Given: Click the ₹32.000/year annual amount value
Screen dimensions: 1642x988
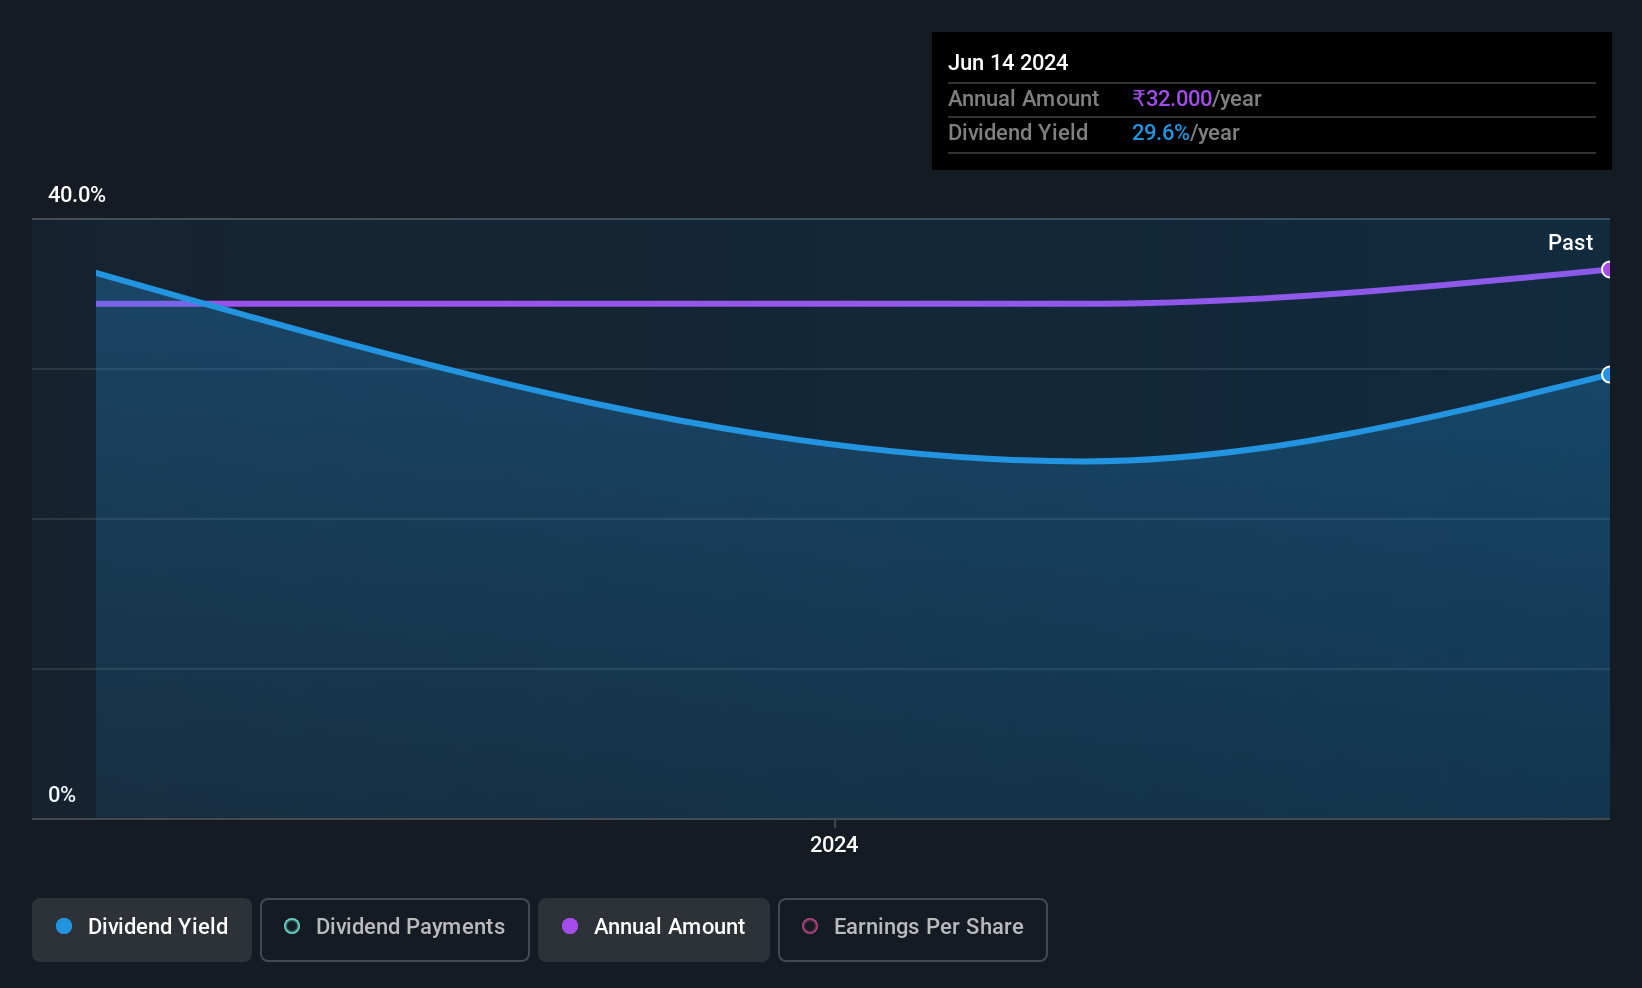Looking at the screenshot, I should (1196, 99).
